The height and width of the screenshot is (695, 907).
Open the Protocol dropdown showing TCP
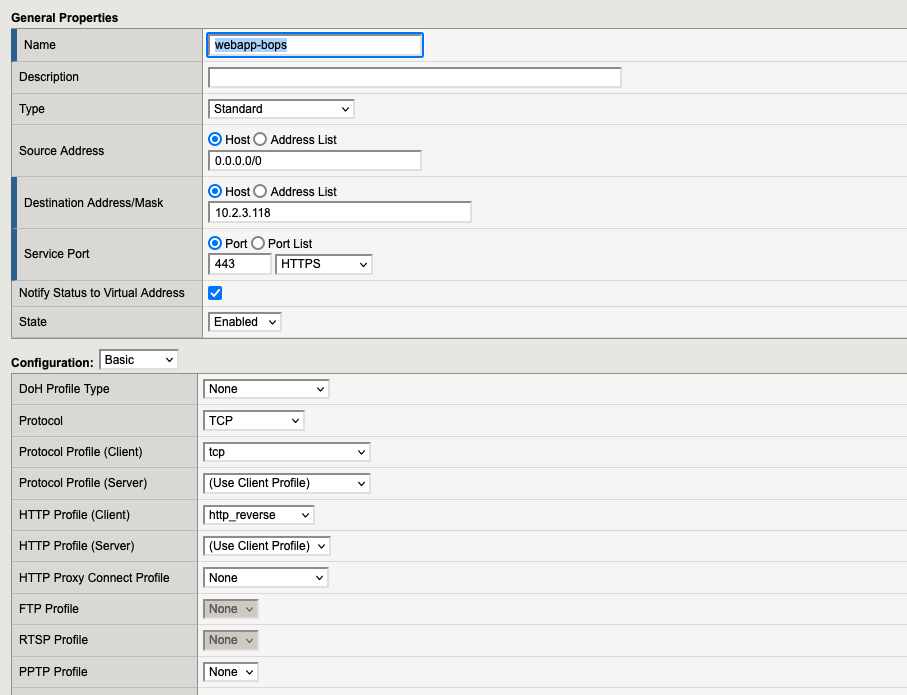[253, 421]
